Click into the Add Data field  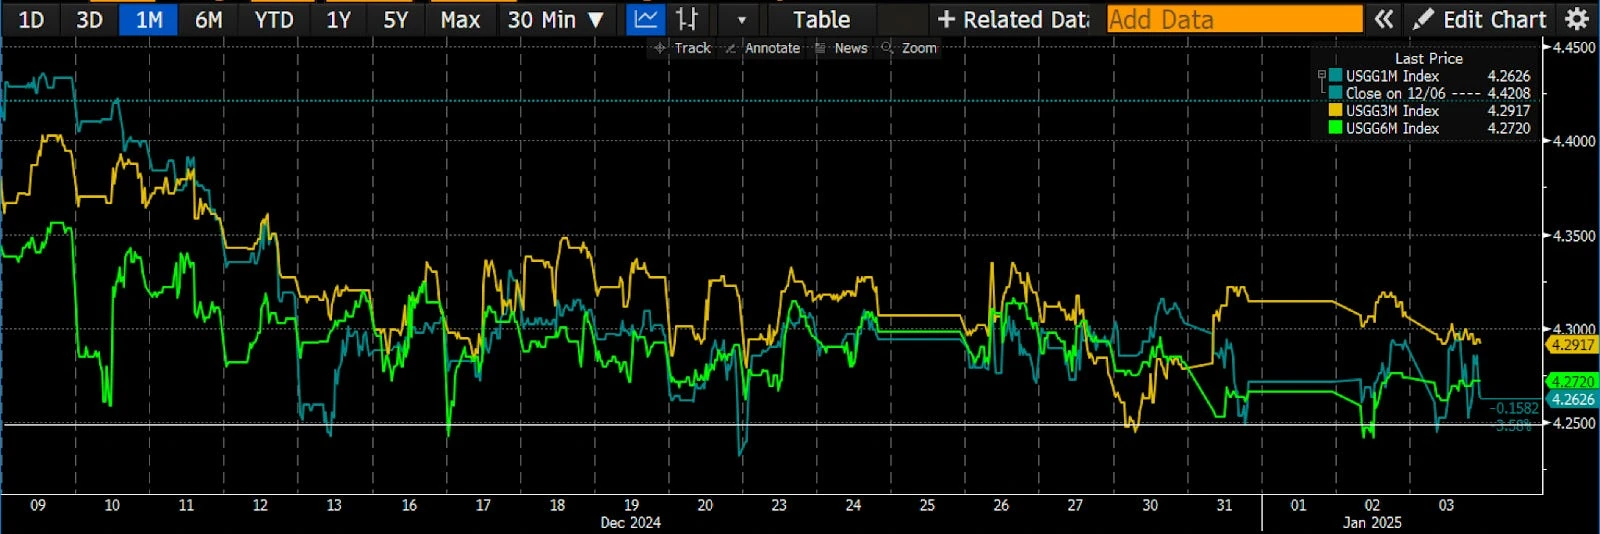(1234, 19)
